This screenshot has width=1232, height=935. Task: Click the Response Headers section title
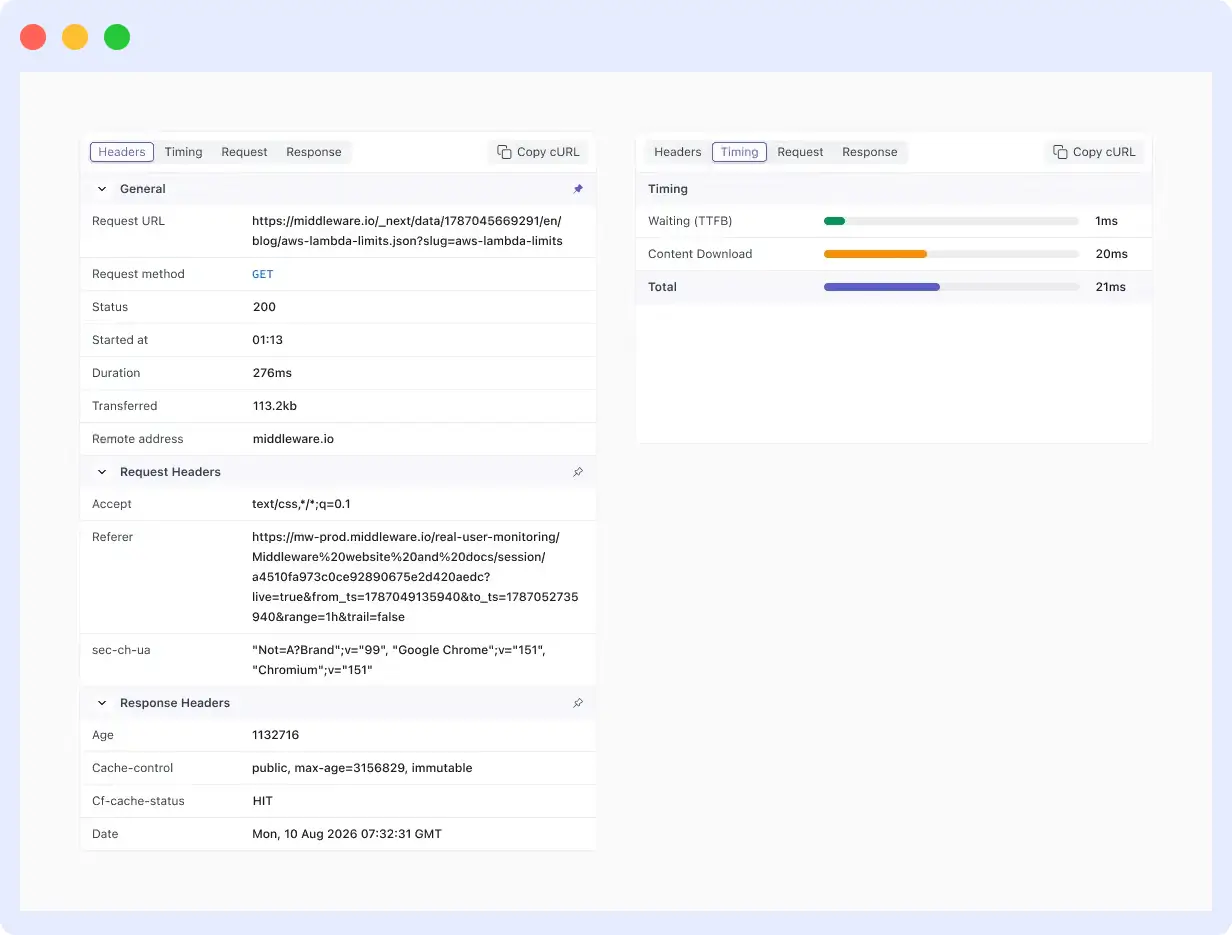point(175,703)
